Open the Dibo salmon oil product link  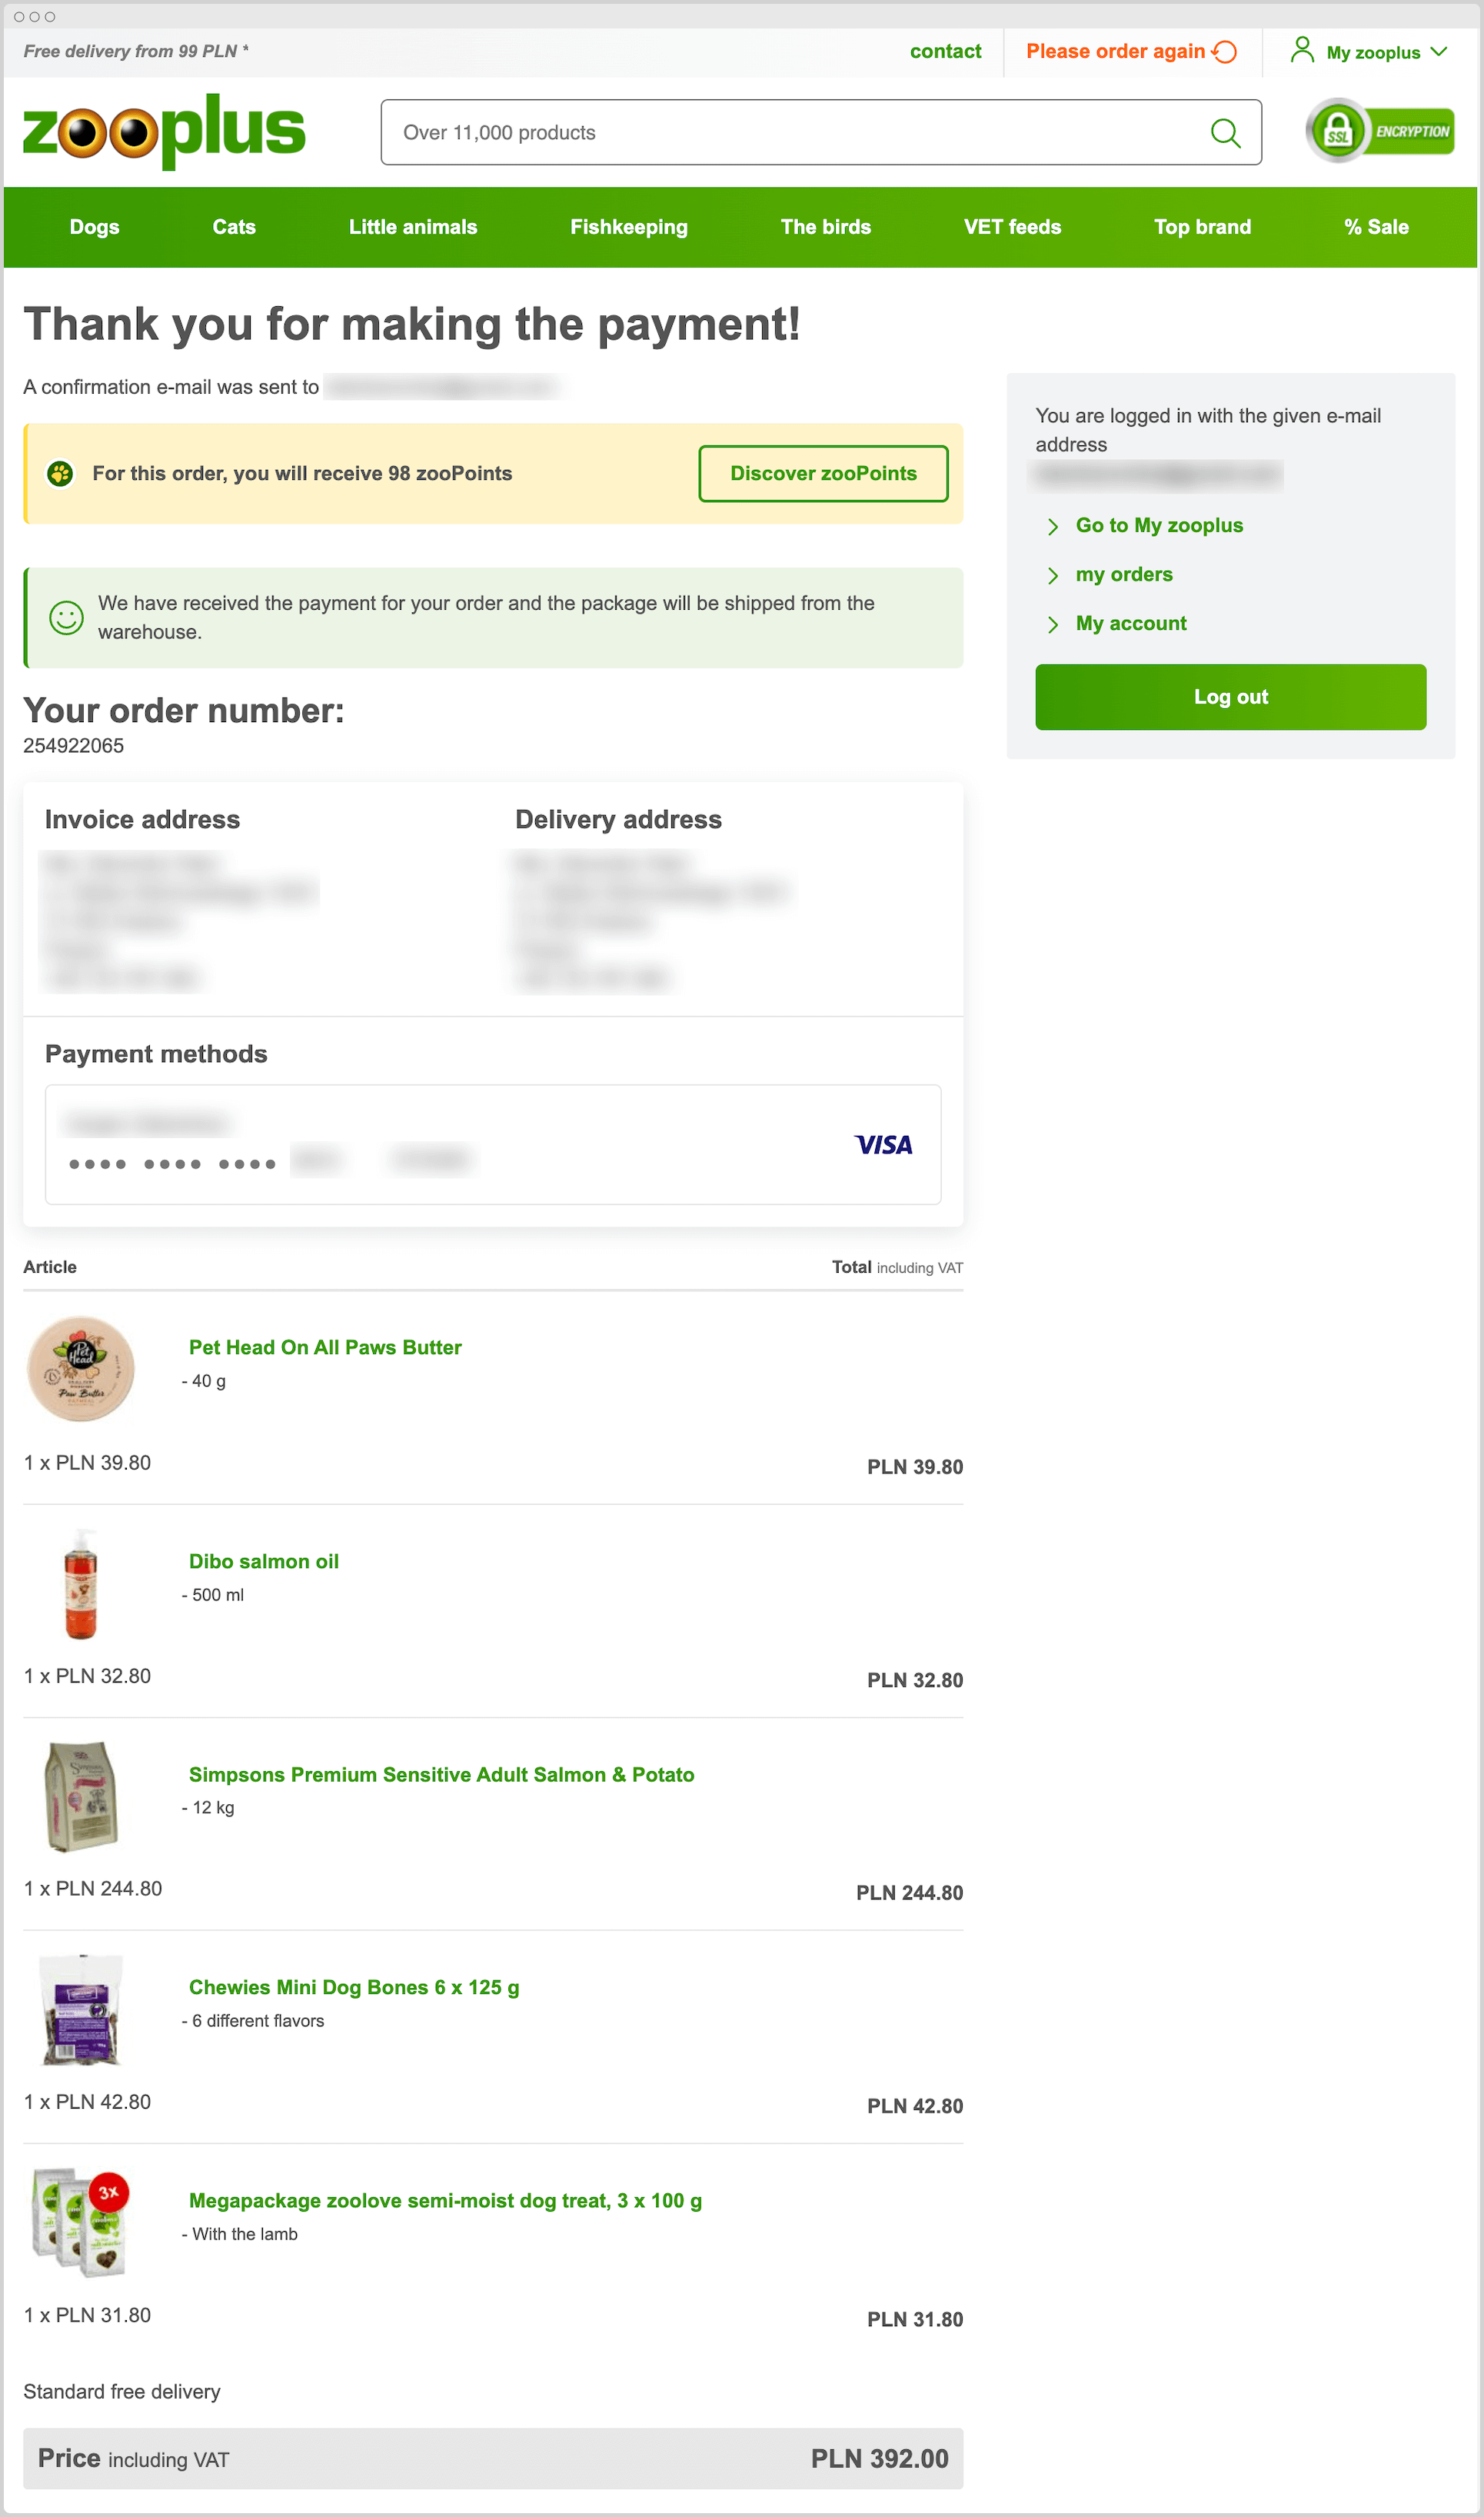point(263,1561)
